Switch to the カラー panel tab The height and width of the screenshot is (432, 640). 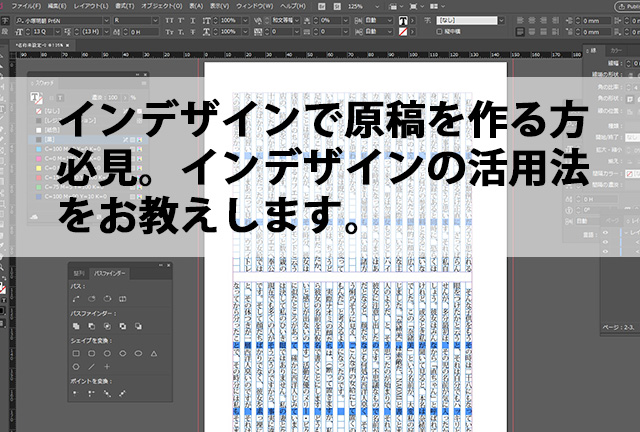(x=615, y=51)
